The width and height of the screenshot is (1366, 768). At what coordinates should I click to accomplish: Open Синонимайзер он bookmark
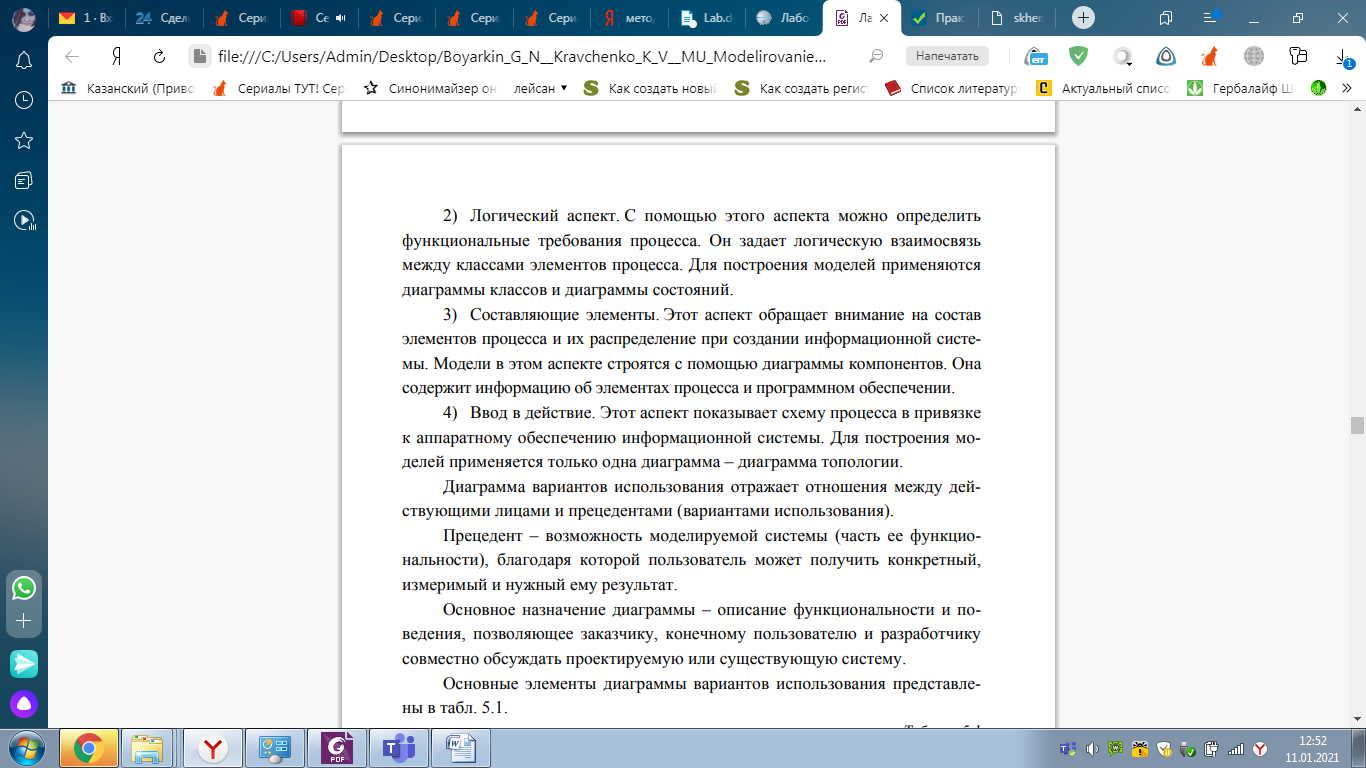pyautogui.click(x=430, y=88)
